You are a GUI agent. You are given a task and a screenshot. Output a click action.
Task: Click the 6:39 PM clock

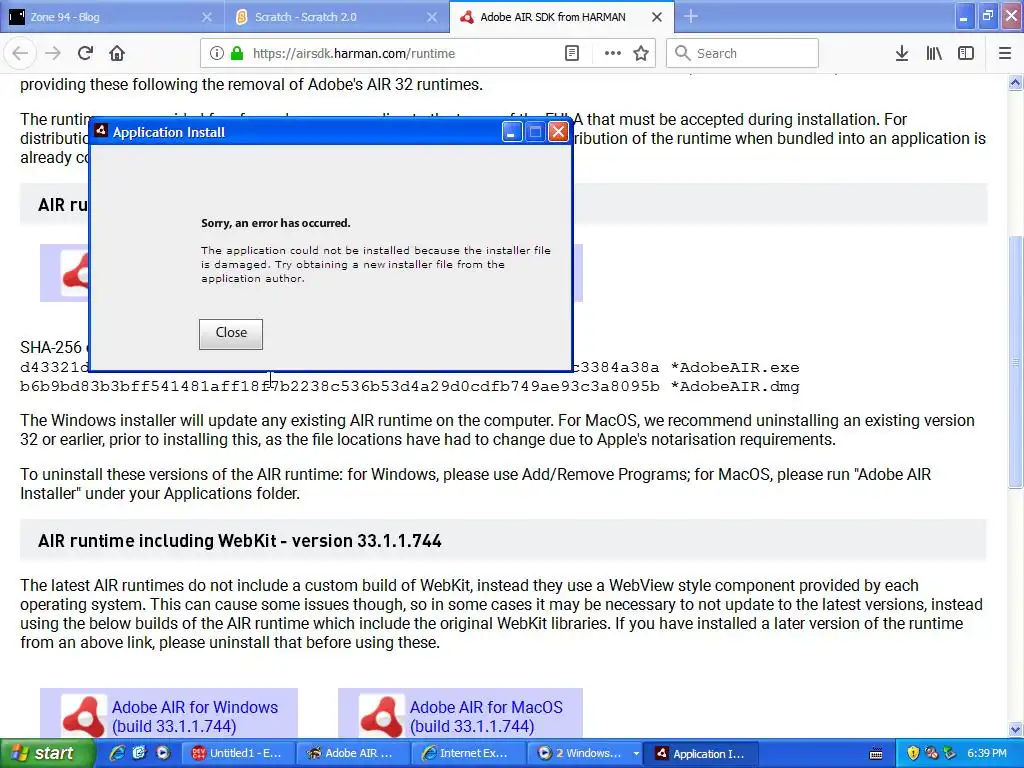(987, 753)
